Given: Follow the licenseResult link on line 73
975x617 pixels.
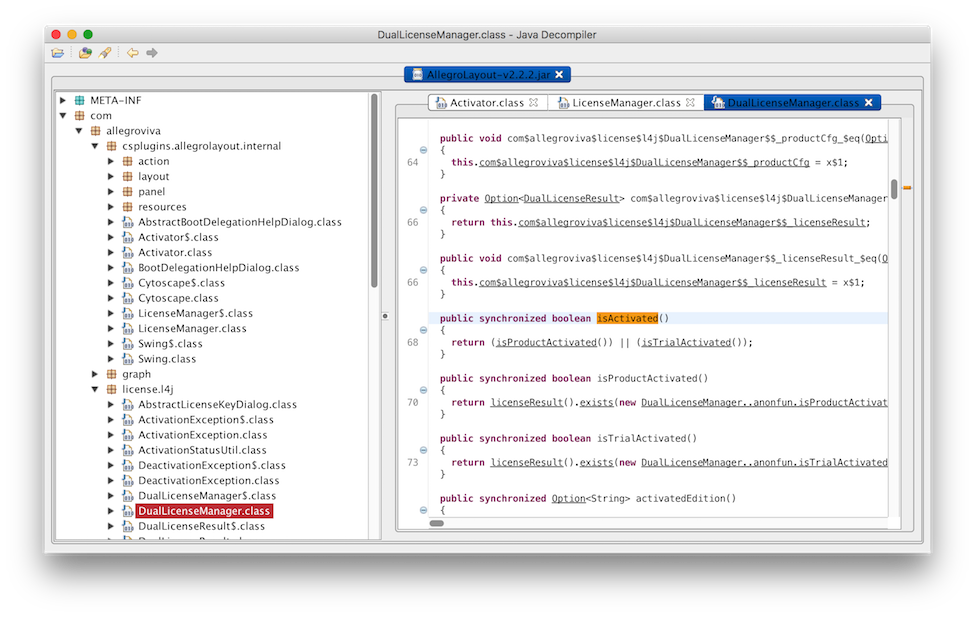Looking at the screenshot, I should [527, 462].
